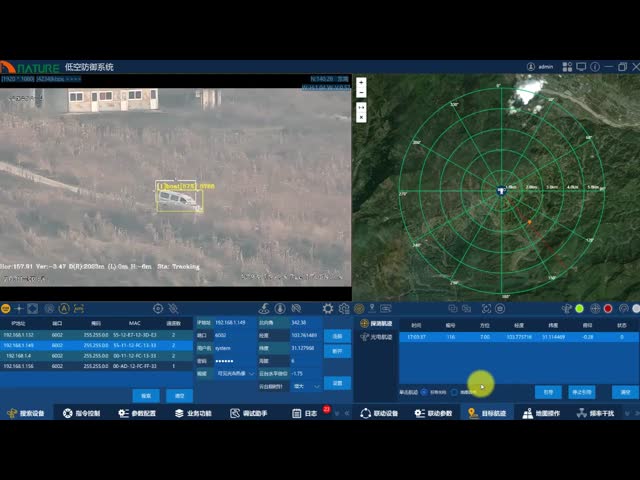Click the green status indicator in radar toolbar
This screenshot has width=640, height=480.
tap(578, 309)
